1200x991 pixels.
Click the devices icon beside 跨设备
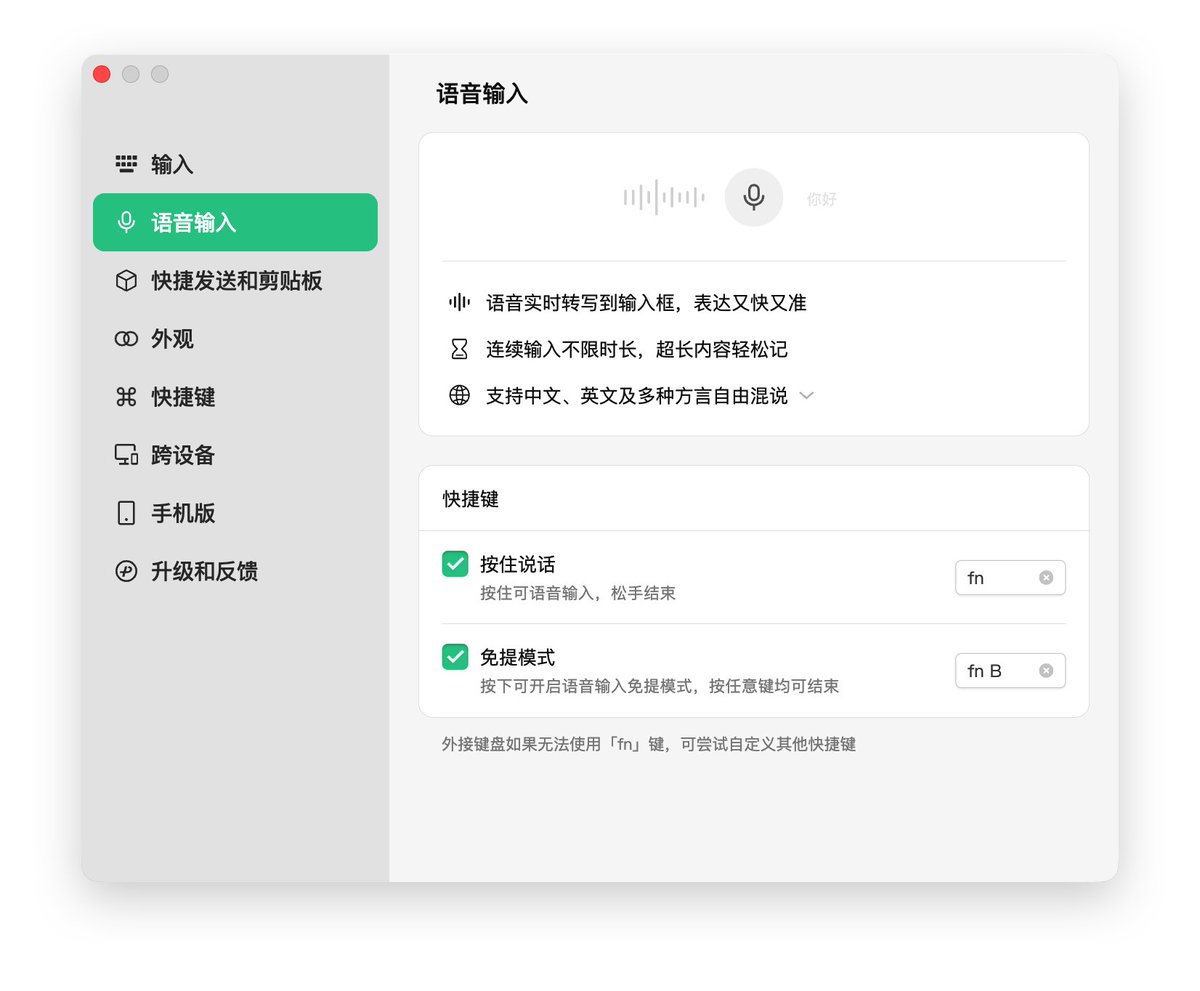126,455
